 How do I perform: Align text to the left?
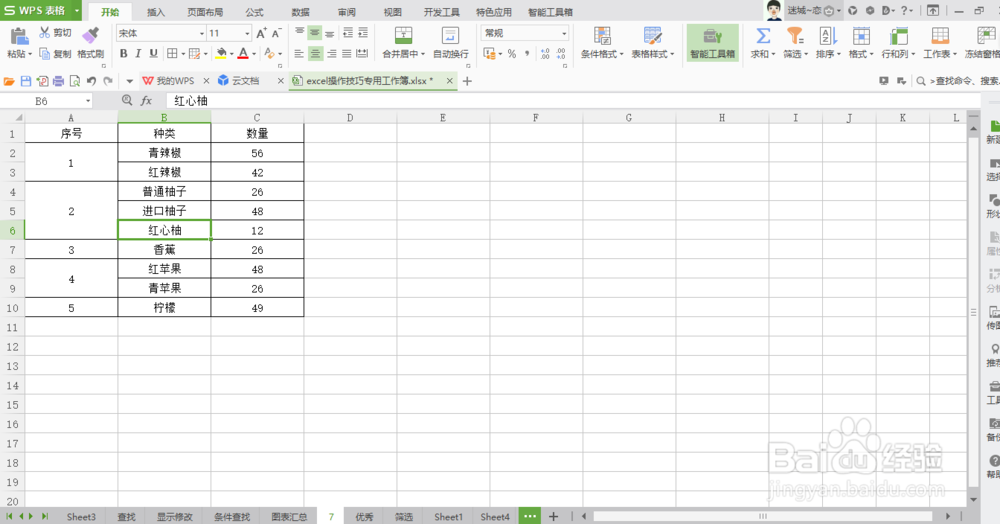point(299,54)
